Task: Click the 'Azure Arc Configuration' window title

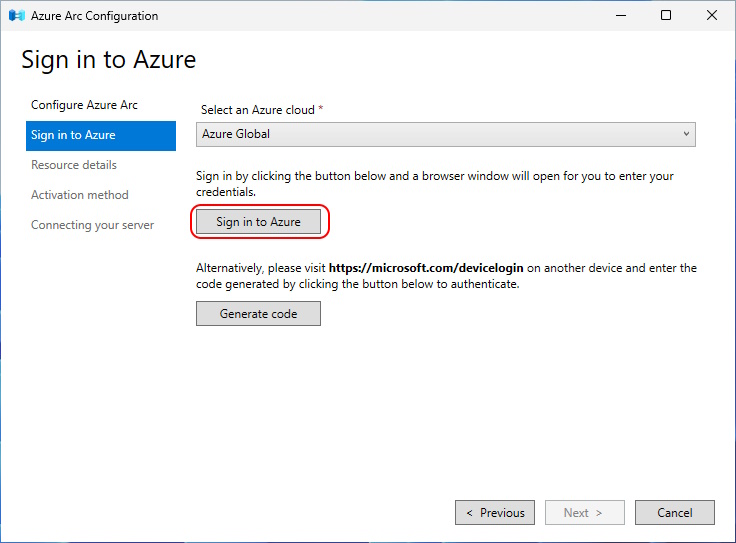Action: 95,16
